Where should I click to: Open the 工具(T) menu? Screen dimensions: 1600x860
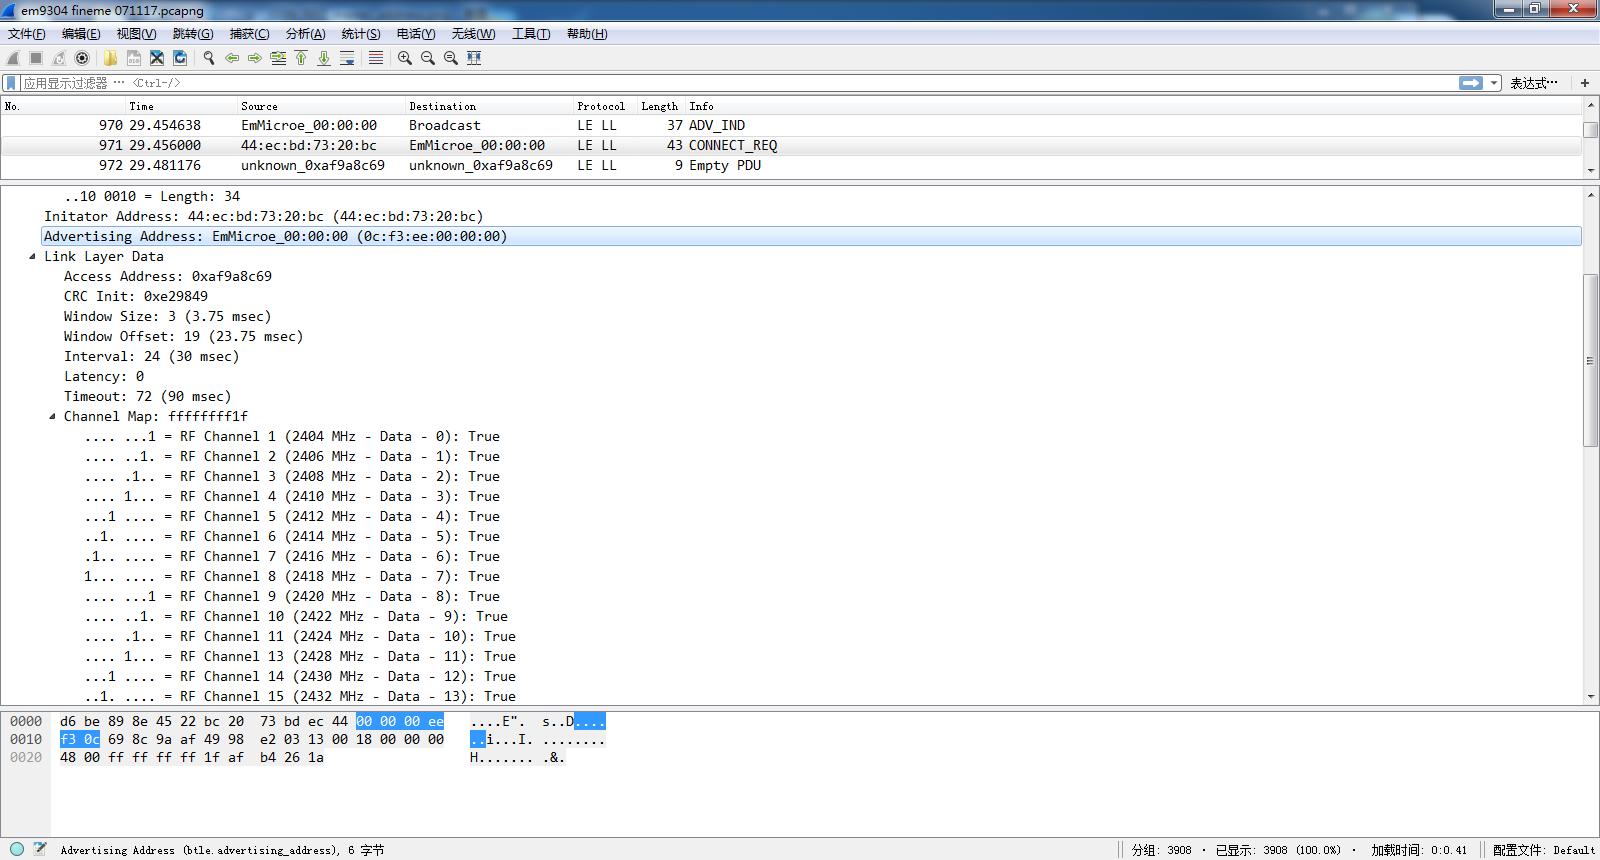pyautogui.click(x=531, y=34)
